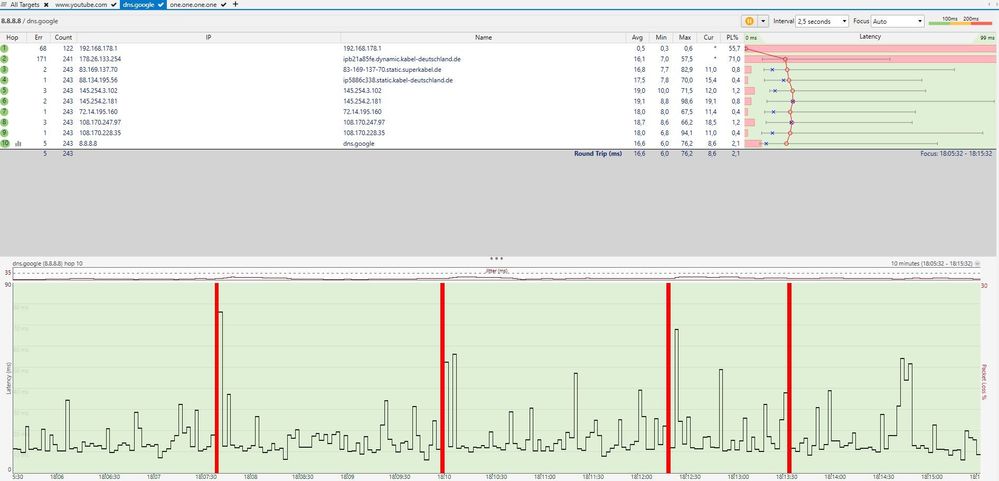Sort by the Hop column header
Screen dimensions: 999x481
coord(12,38)
